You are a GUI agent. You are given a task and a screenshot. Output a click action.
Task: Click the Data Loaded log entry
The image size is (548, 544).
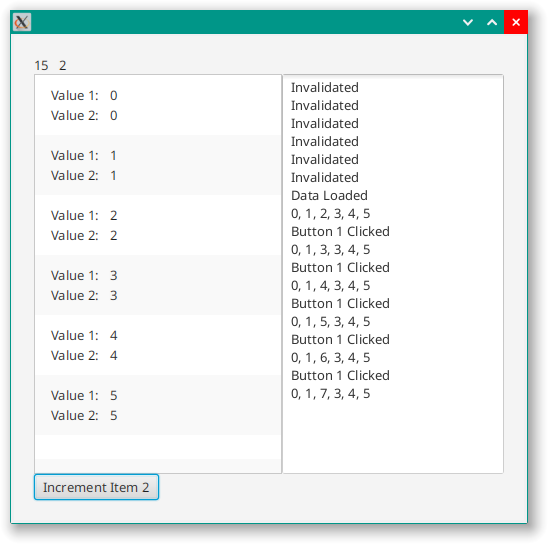coord(329,195)
